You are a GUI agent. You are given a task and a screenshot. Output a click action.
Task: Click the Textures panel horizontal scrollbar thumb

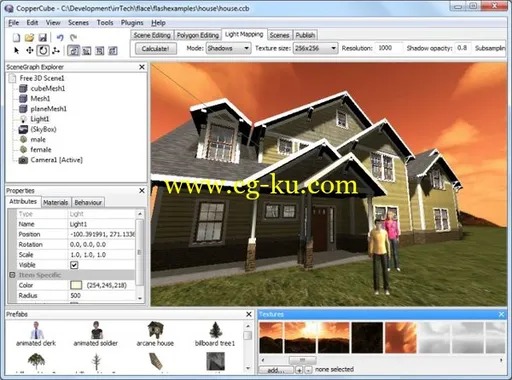[302, 360]
